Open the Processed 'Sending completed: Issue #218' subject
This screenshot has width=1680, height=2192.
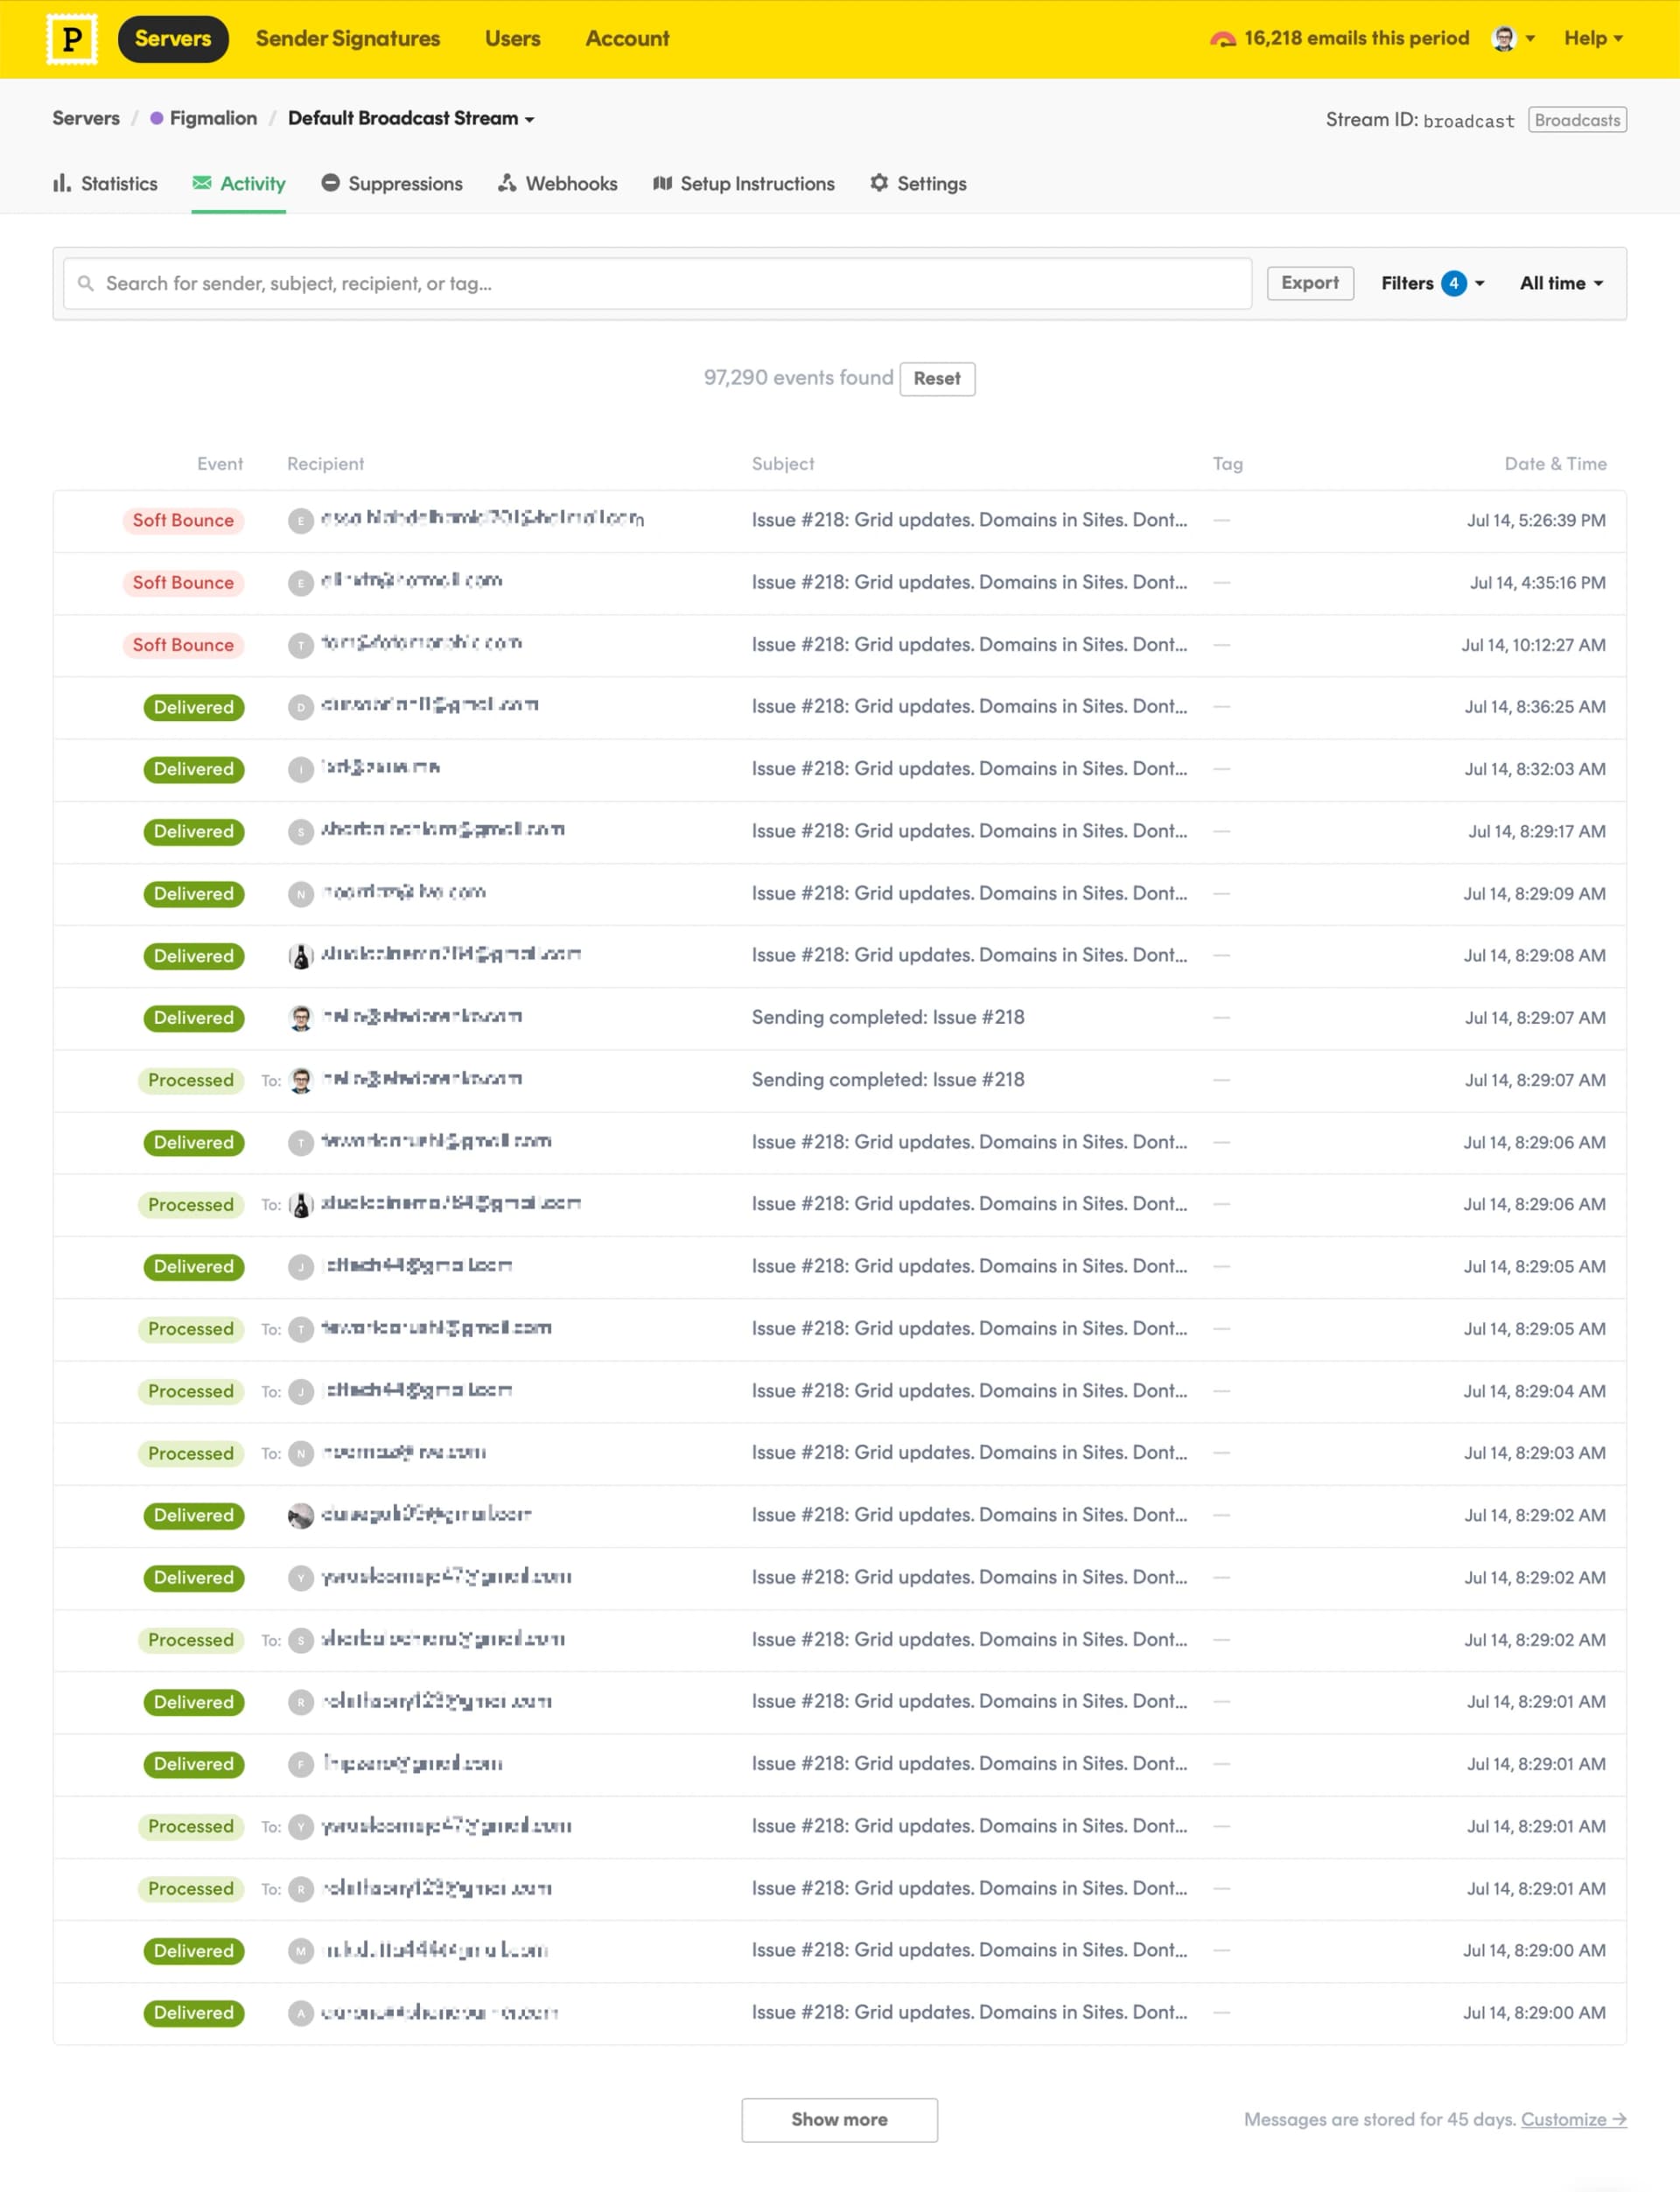tap(888, 1080)
